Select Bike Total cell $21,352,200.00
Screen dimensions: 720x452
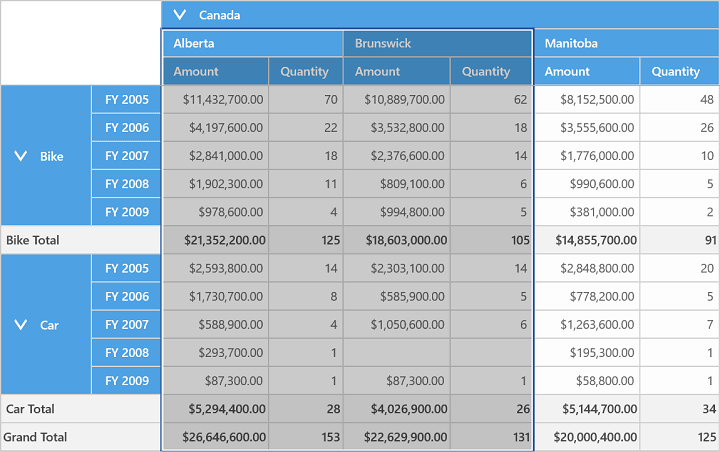(x=215, y=240)
